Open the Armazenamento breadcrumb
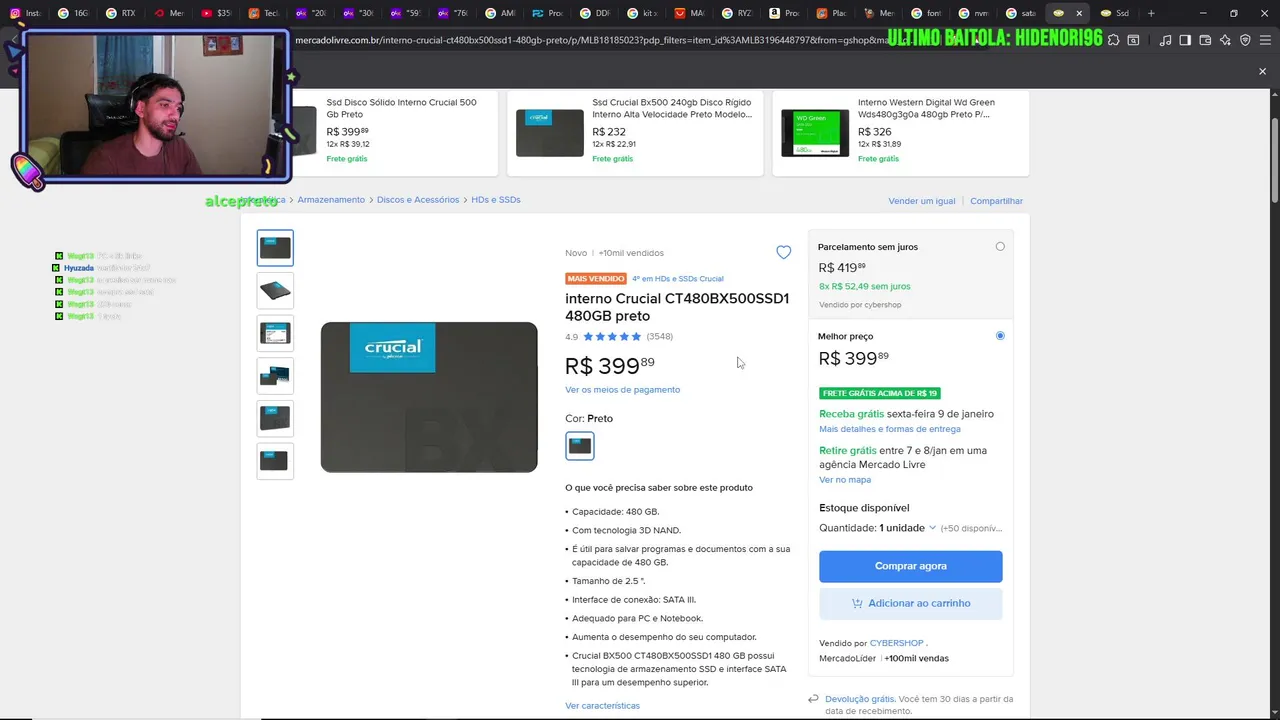This screenshot has height=720, width=1280. 331,200
